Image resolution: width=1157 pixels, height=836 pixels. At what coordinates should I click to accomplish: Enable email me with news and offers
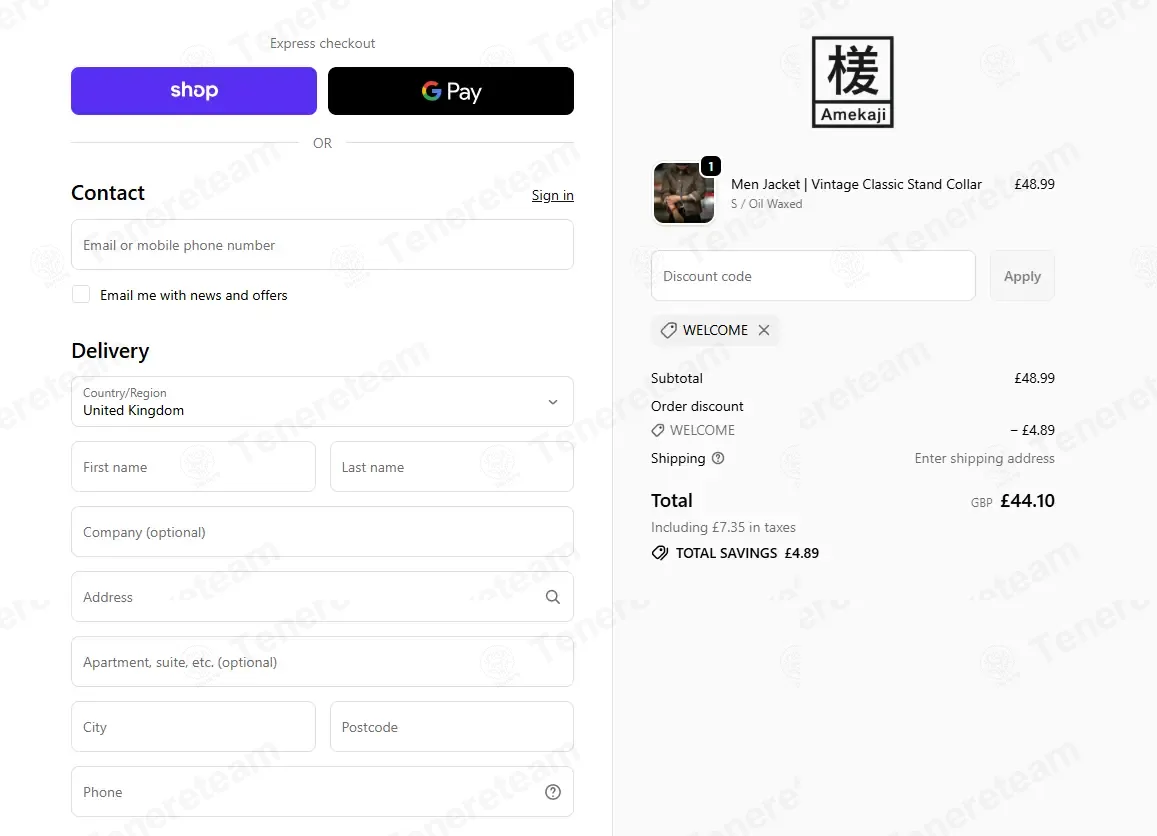point(81,294)
